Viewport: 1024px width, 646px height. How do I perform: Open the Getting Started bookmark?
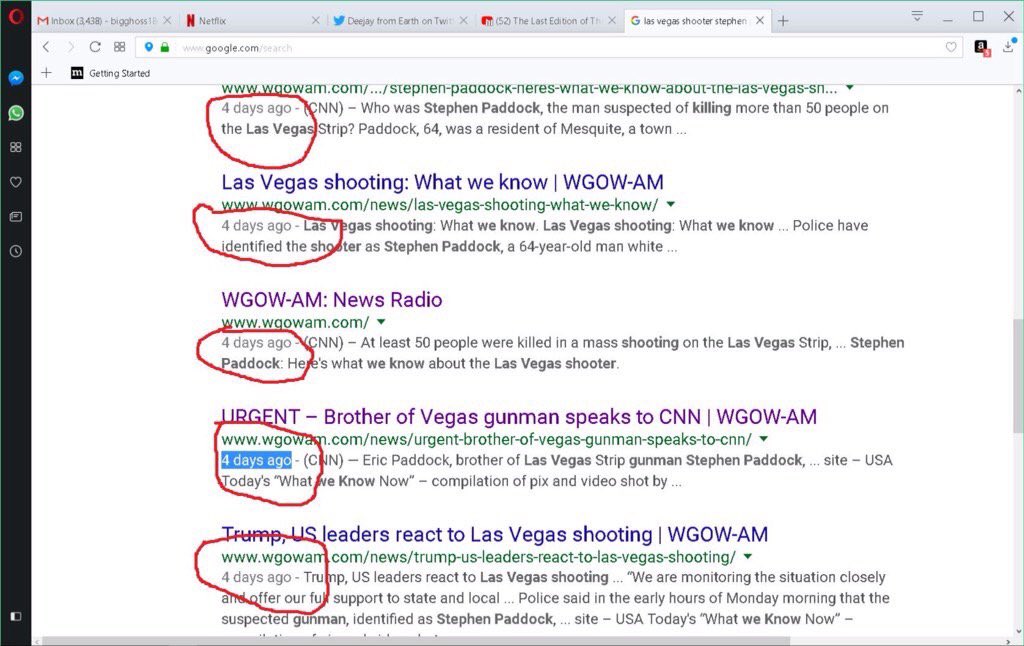point(110,73)
